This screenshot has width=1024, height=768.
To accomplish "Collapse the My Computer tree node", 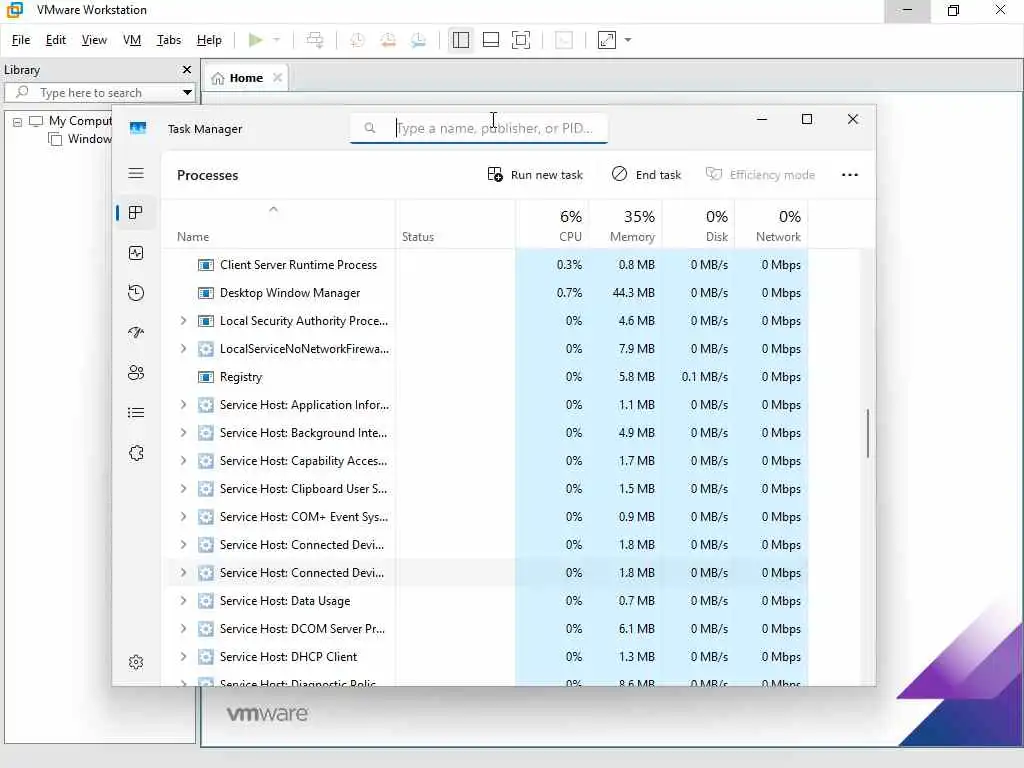I will coord(18,121).
